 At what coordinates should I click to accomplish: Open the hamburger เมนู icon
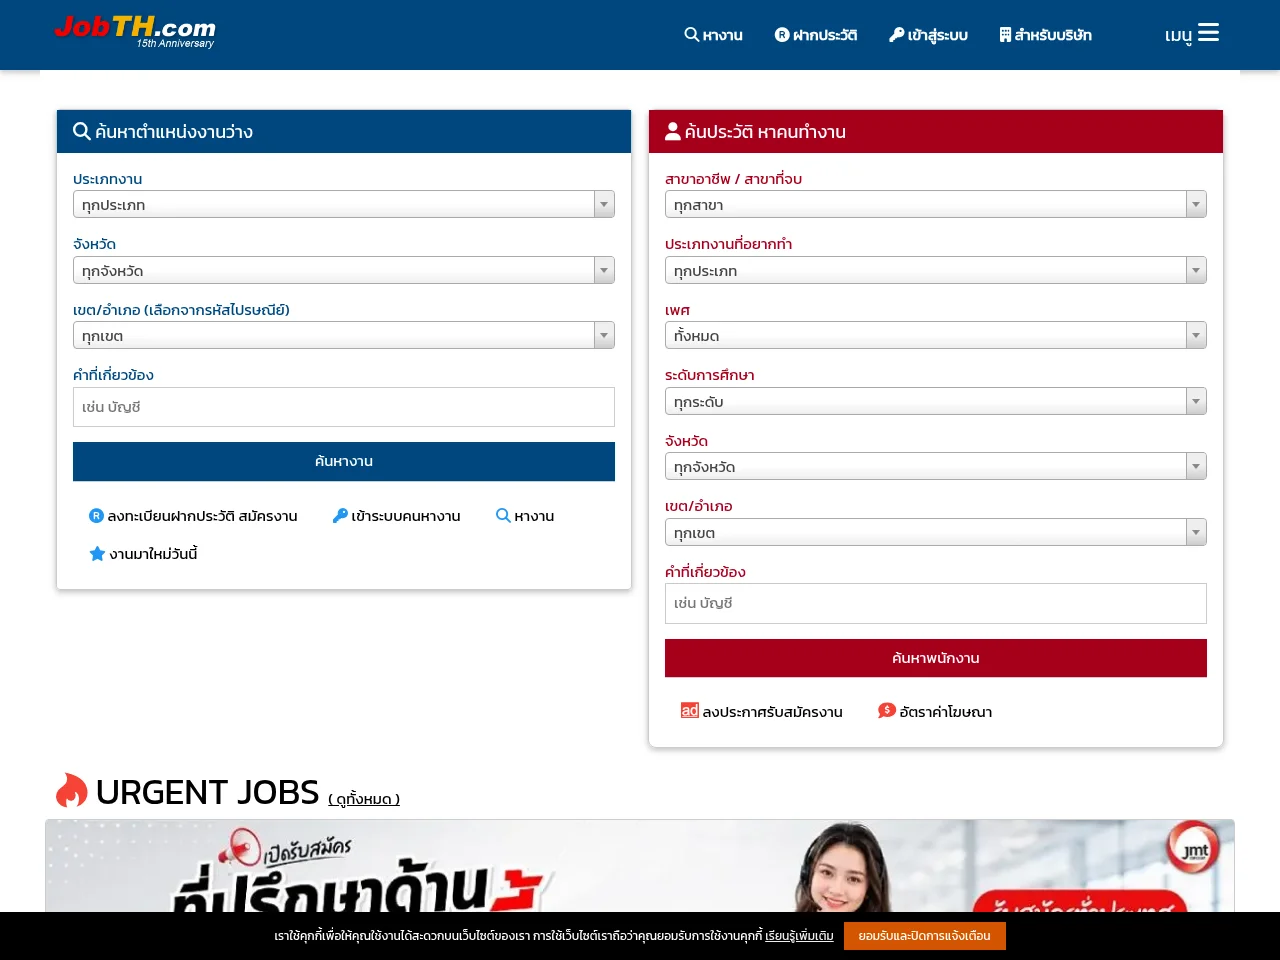[1208, 33]
